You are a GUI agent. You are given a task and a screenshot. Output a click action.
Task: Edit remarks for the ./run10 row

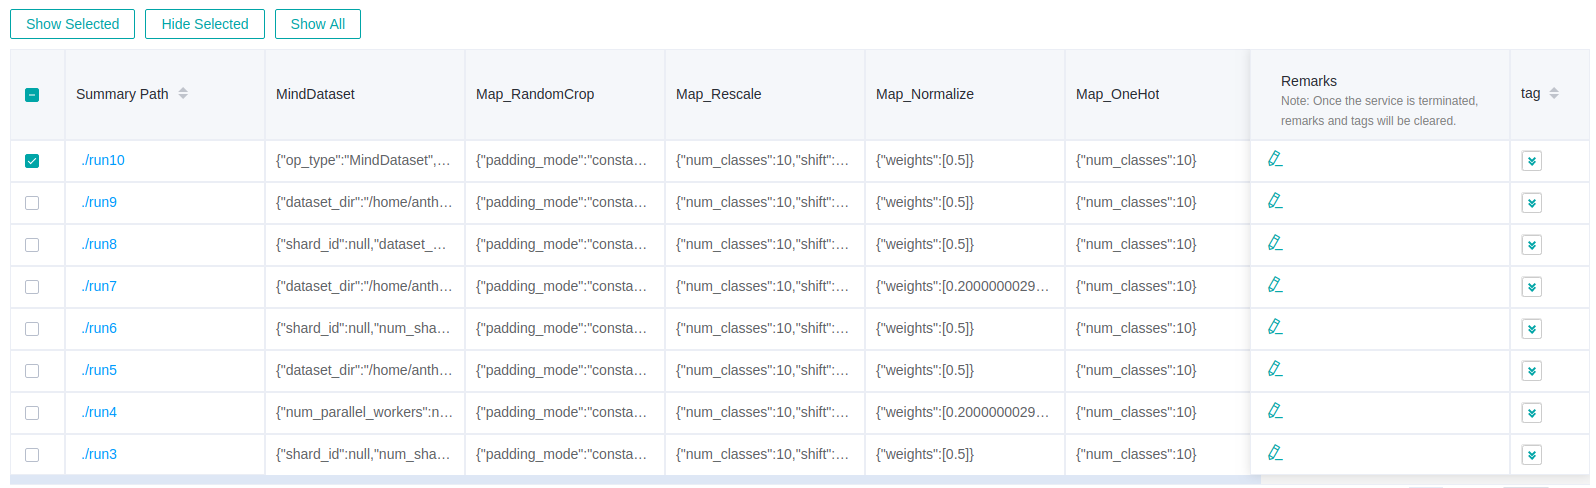pyautogui.click(x=1275, y=159)
